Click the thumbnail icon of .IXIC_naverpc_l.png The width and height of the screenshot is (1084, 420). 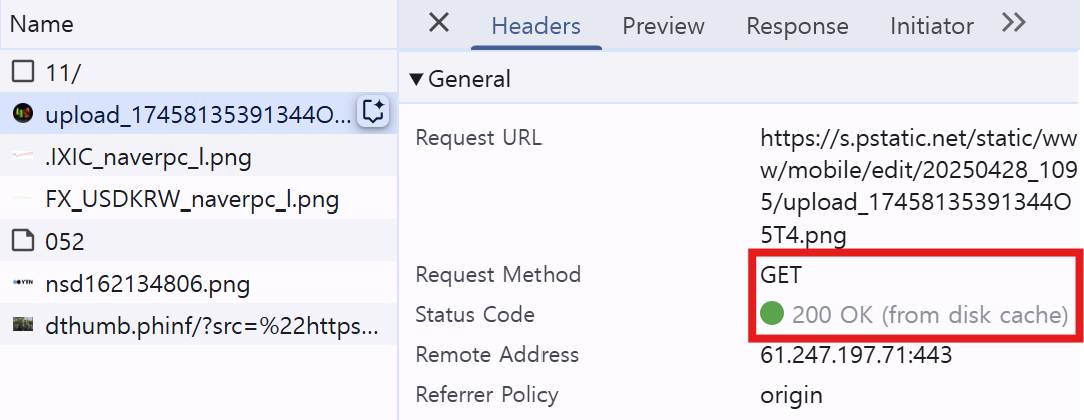point(24,156)
